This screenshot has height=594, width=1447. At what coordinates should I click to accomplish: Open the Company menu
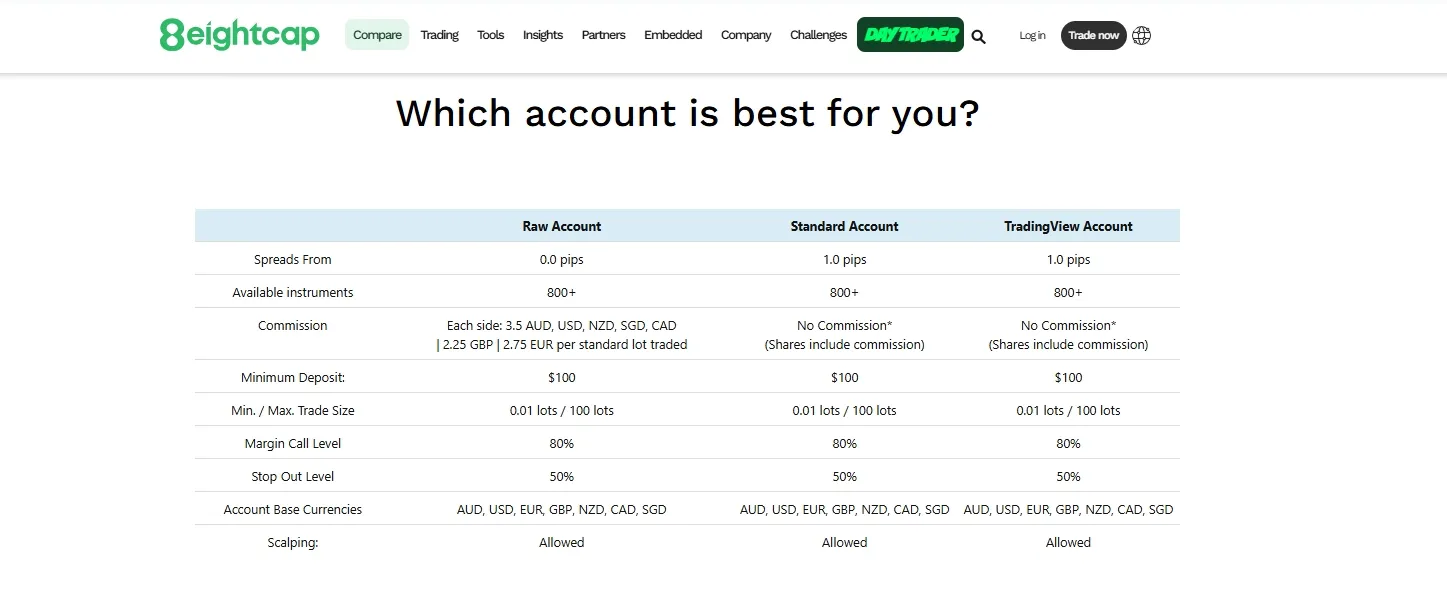[746, 35]
